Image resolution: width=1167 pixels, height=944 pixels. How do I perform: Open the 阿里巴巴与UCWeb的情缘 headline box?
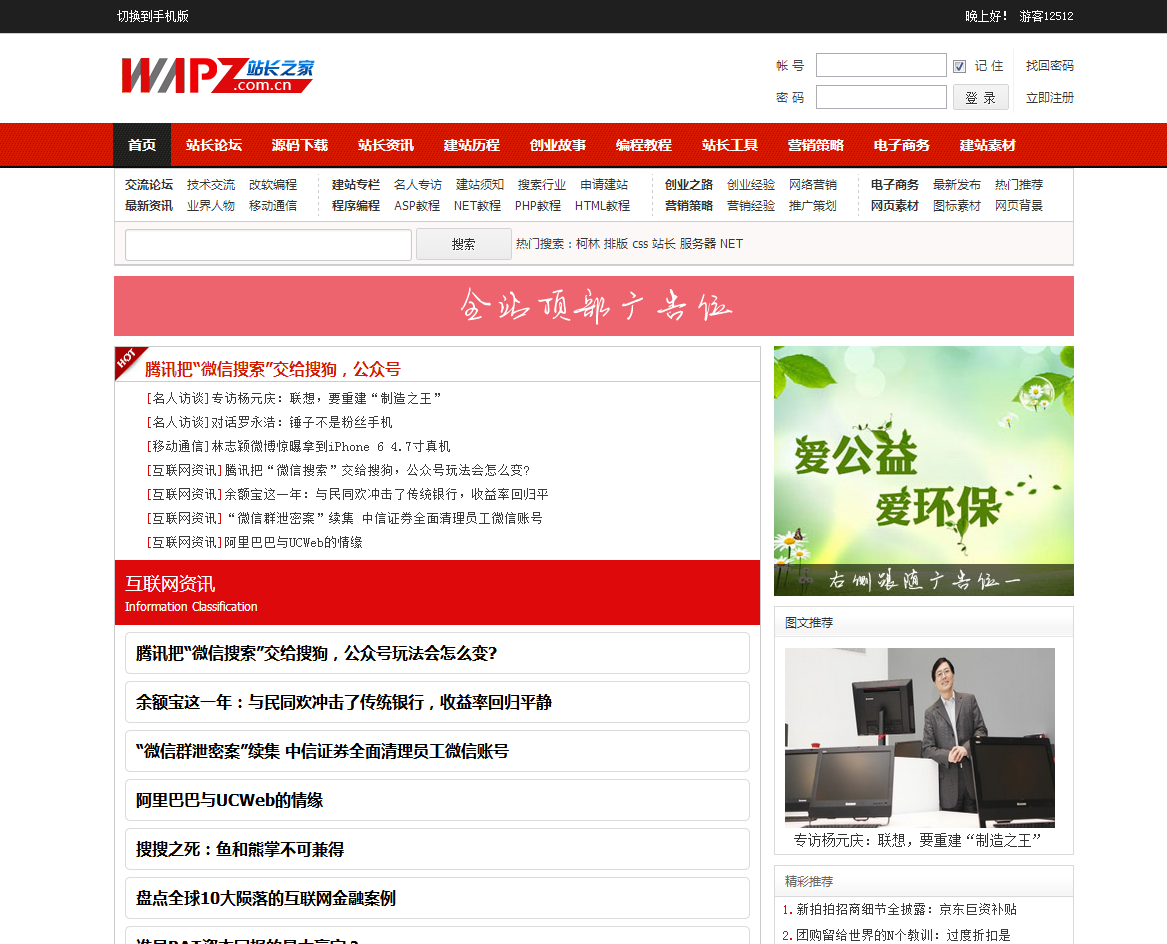(x=437, y=800)
